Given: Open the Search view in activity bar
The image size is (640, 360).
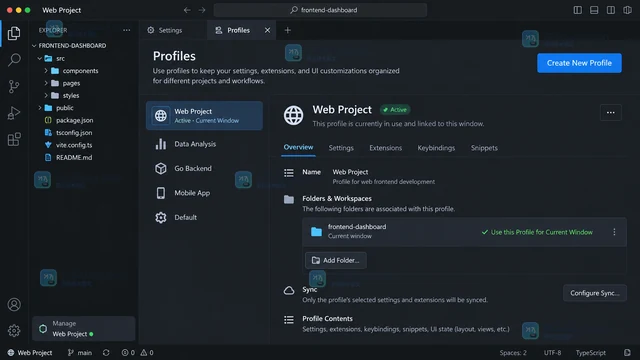Looking at the screenshot, I should click(14, 60).
